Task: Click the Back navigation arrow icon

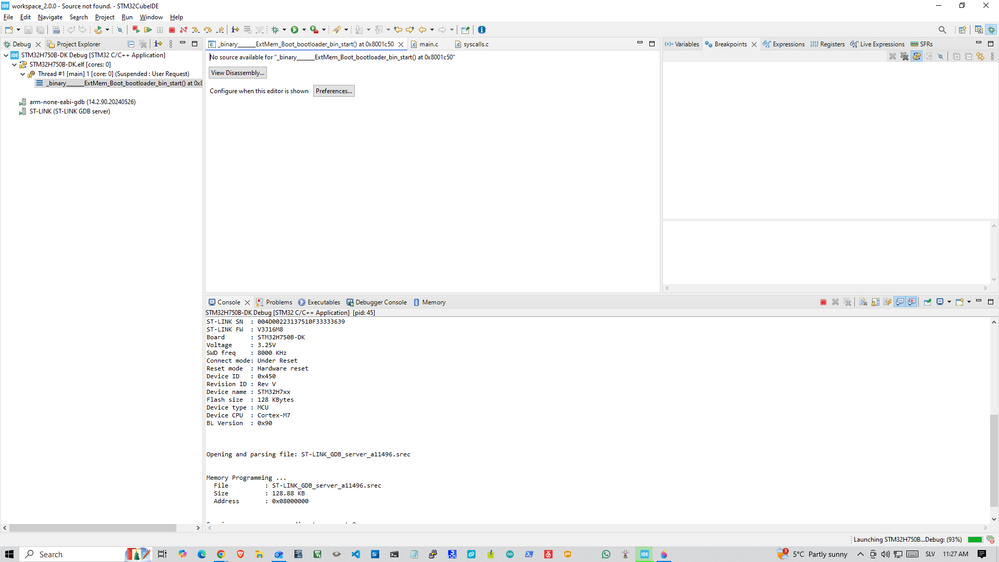Action: click(422, 29)
